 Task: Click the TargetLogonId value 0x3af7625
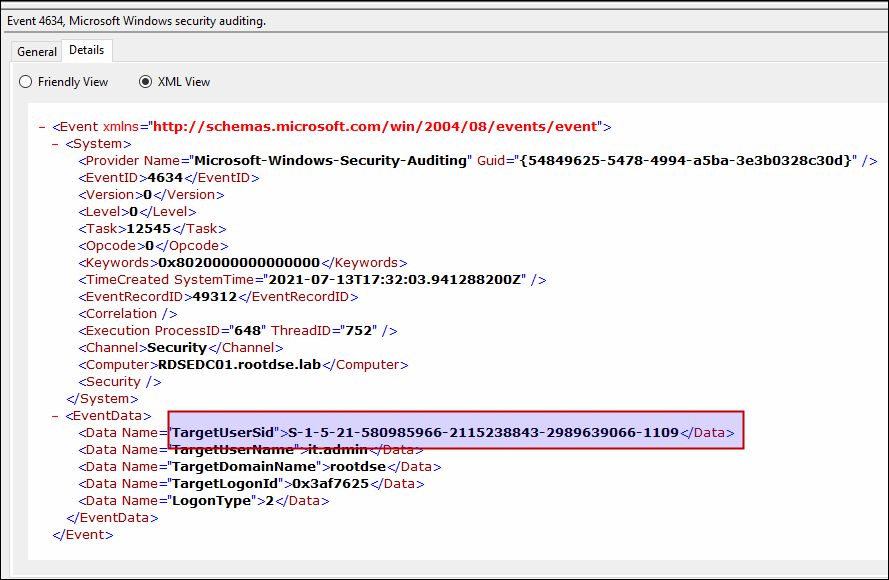click(x=331, y=484)
